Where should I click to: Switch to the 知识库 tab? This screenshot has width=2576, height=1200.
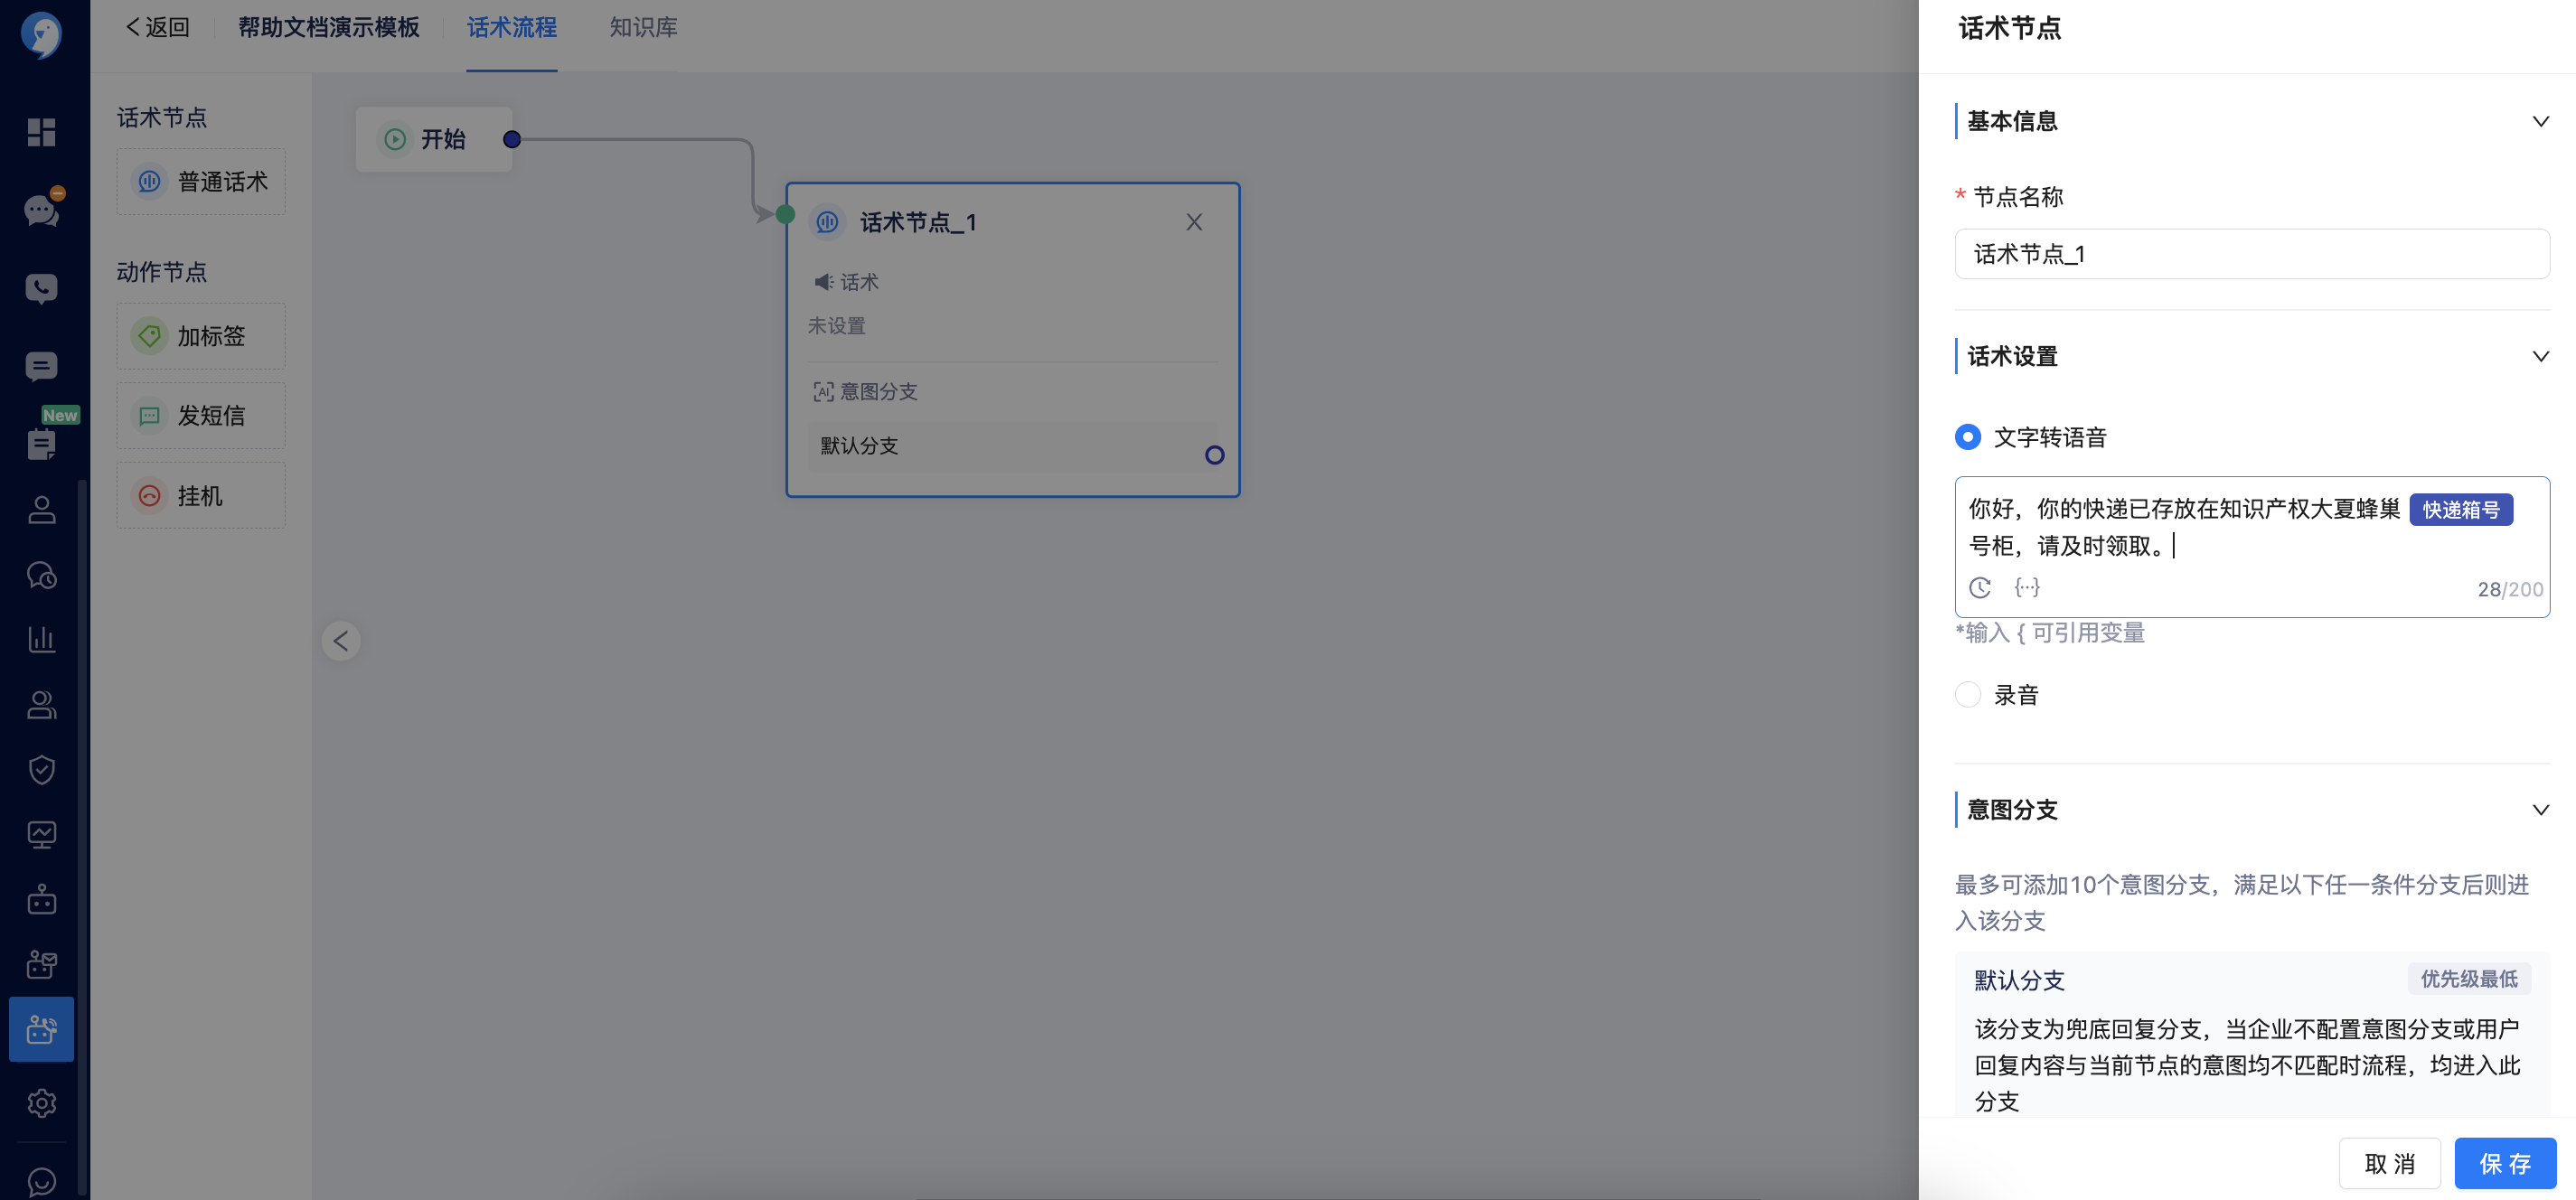coord(643,28)
